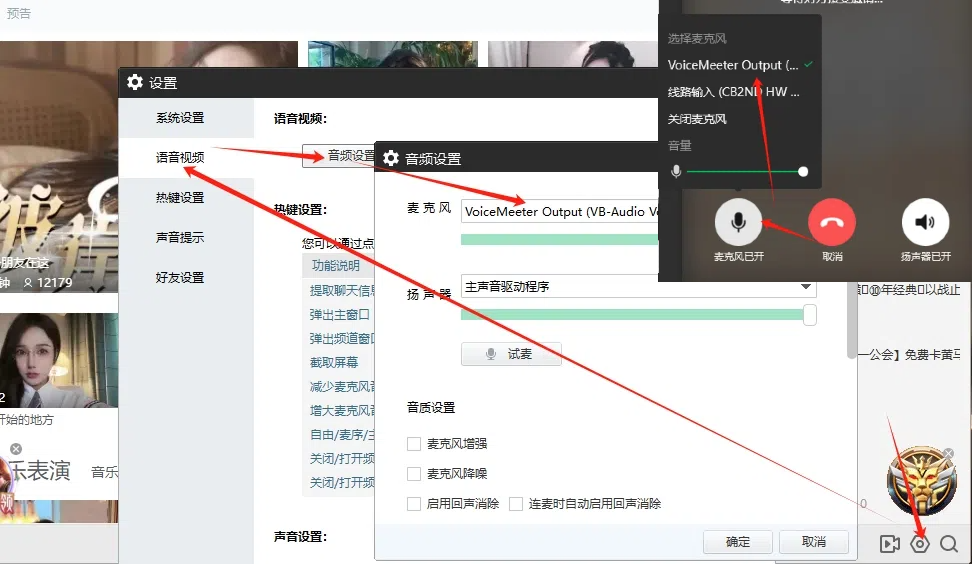Select VoiceMeeter Output microphone option
Viewport: 972px width, 564px height.
(x=740, y=65)
